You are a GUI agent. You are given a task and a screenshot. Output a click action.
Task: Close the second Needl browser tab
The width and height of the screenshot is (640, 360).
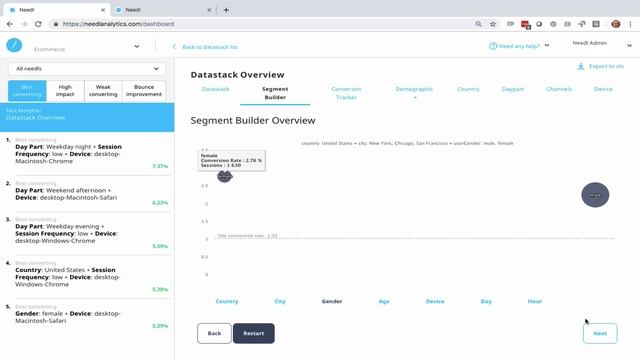click(x=209, y=10)
